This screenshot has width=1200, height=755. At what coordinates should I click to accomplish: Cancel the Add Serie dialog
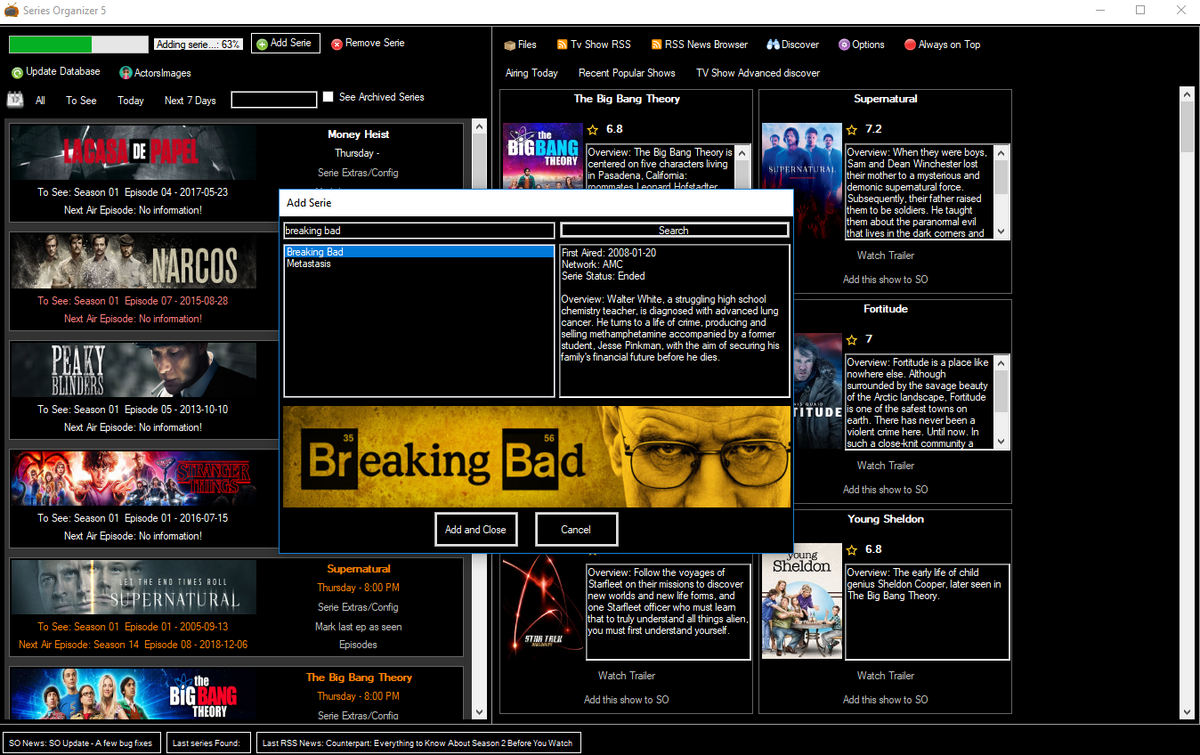pyautogui.click(x=576, y=529)
